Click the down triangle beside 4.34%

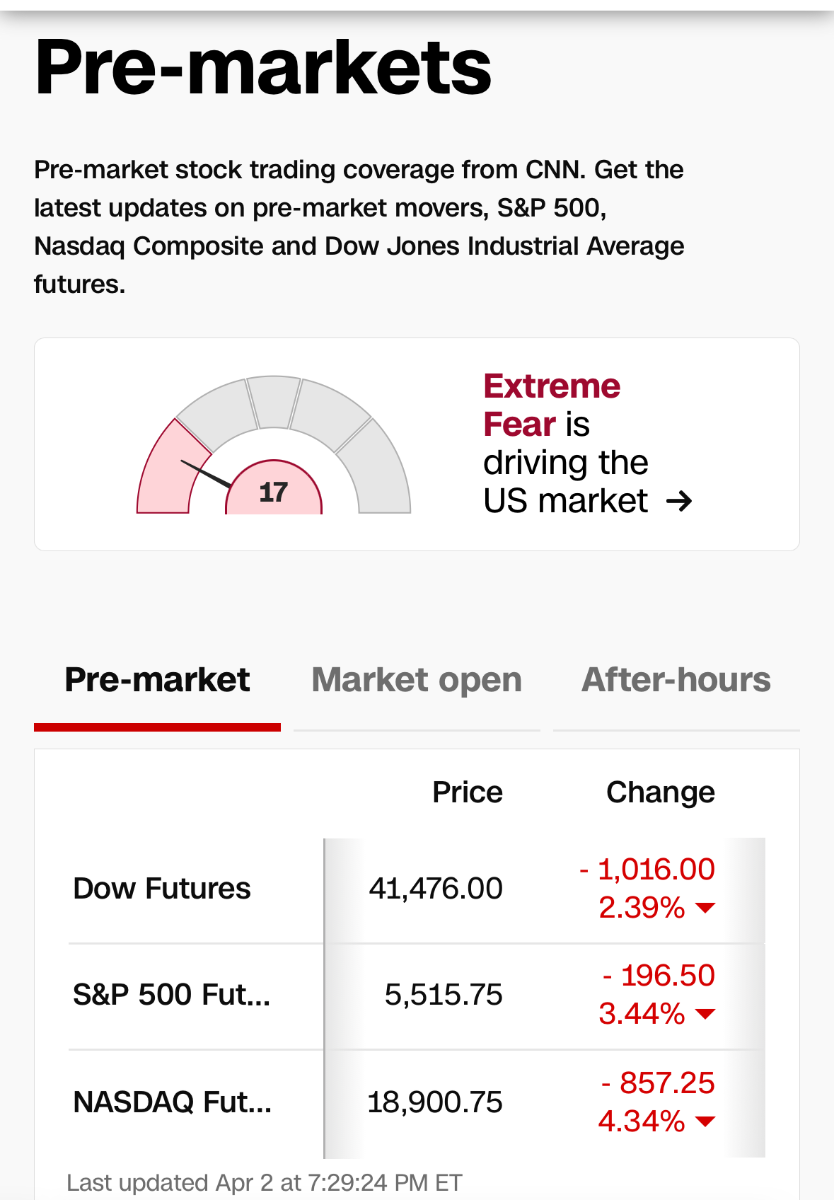tap(706, 1122)
